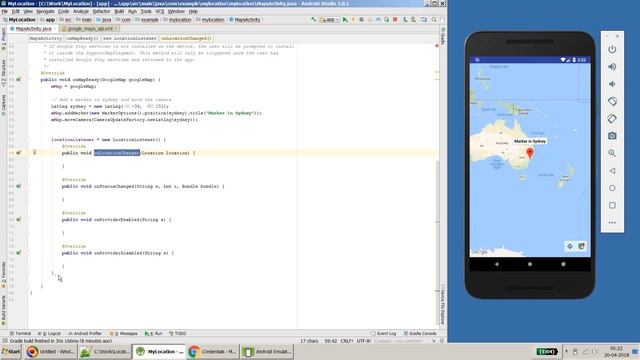Tap Android recents button on phone screen
Screen dimensions: 640x360
(x=563, y=264)
